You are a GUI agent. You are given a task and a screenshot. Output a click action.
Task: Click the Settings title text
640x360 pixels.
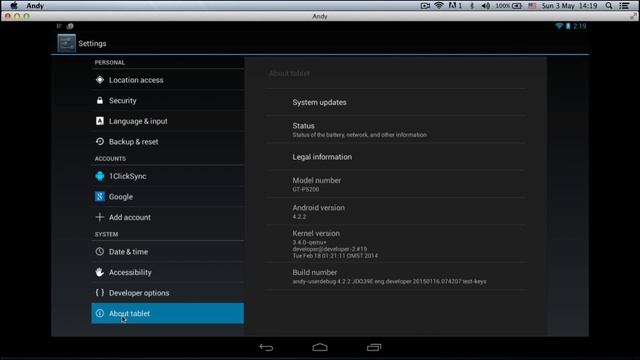pos(92,43)
